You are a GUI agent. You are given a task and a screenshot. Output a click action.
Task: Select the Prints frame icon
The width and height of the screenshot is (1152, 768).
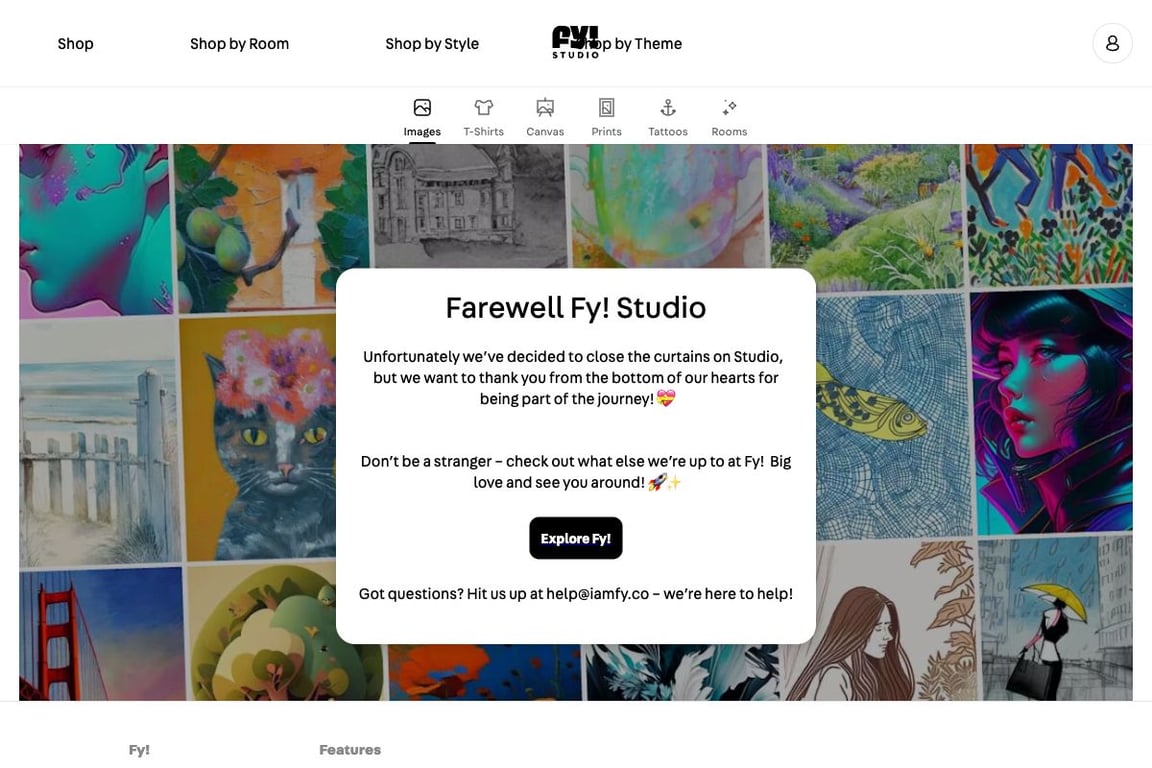(606, 107)
